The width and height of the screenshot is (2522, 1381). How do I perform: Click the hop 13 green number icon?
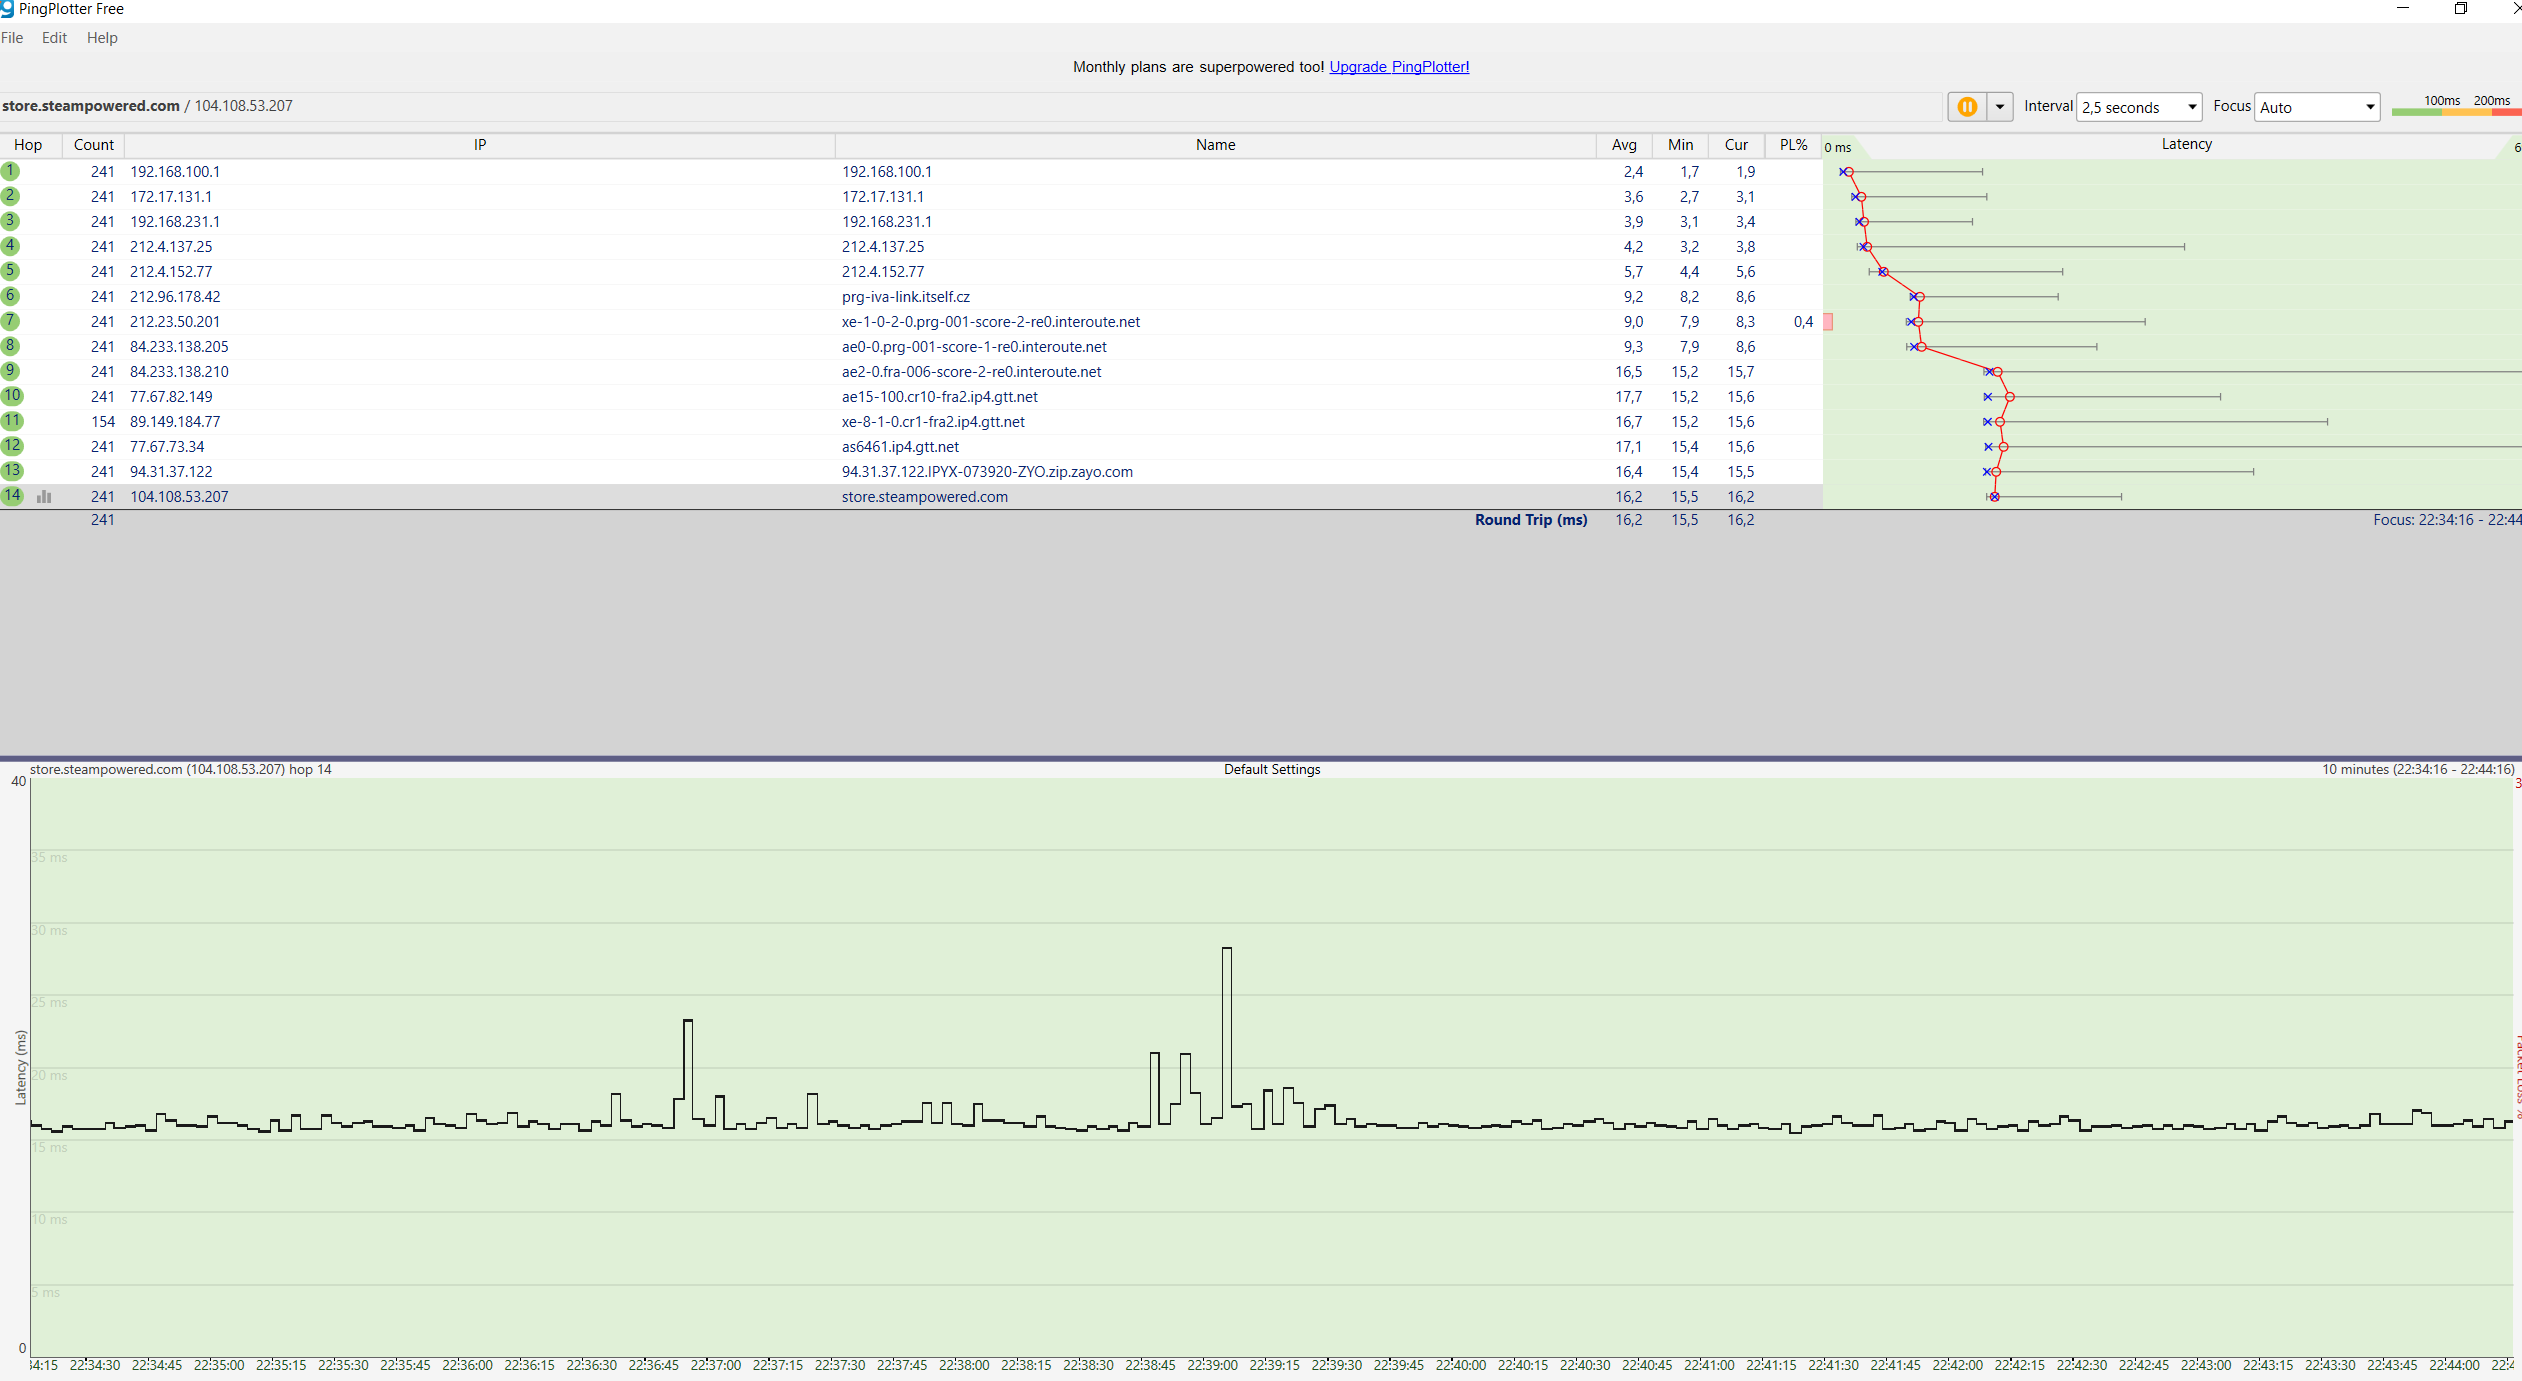[12, 471]
